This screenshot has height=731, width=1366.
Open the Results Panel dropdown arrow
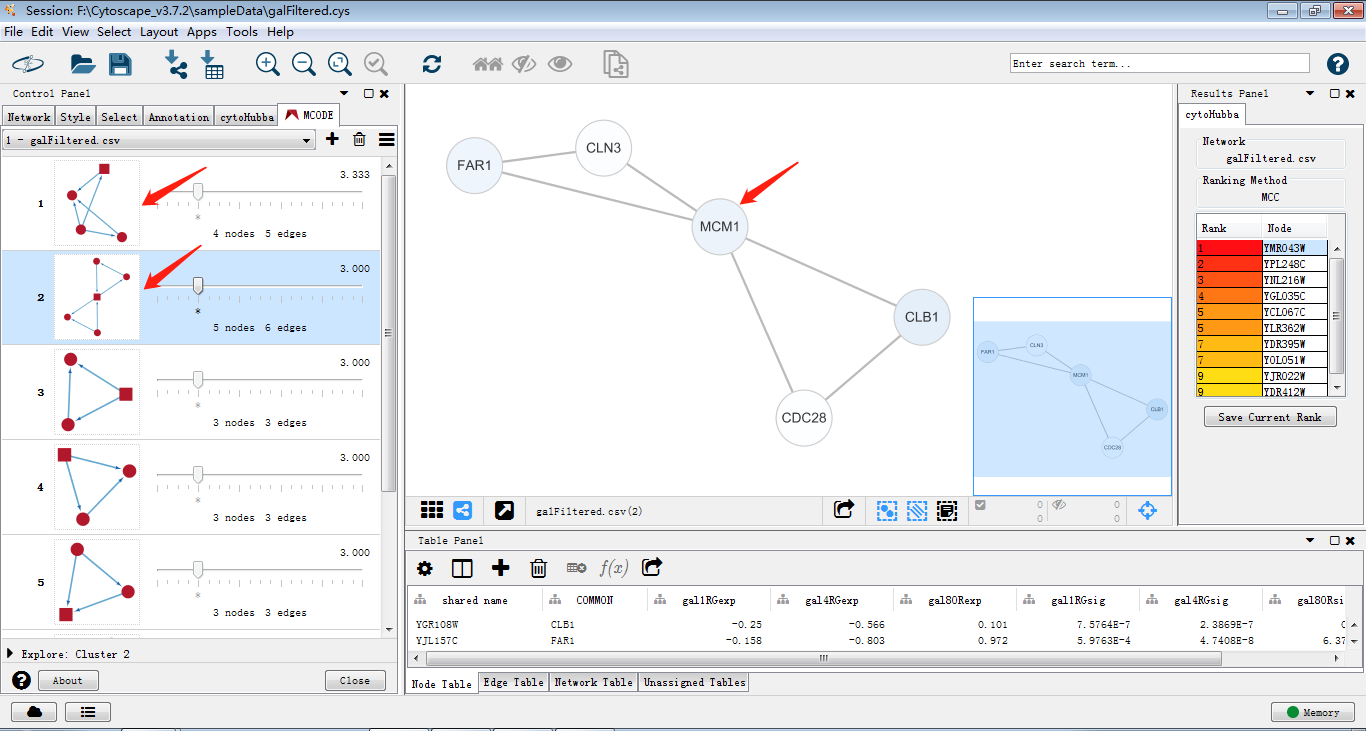1311,93
